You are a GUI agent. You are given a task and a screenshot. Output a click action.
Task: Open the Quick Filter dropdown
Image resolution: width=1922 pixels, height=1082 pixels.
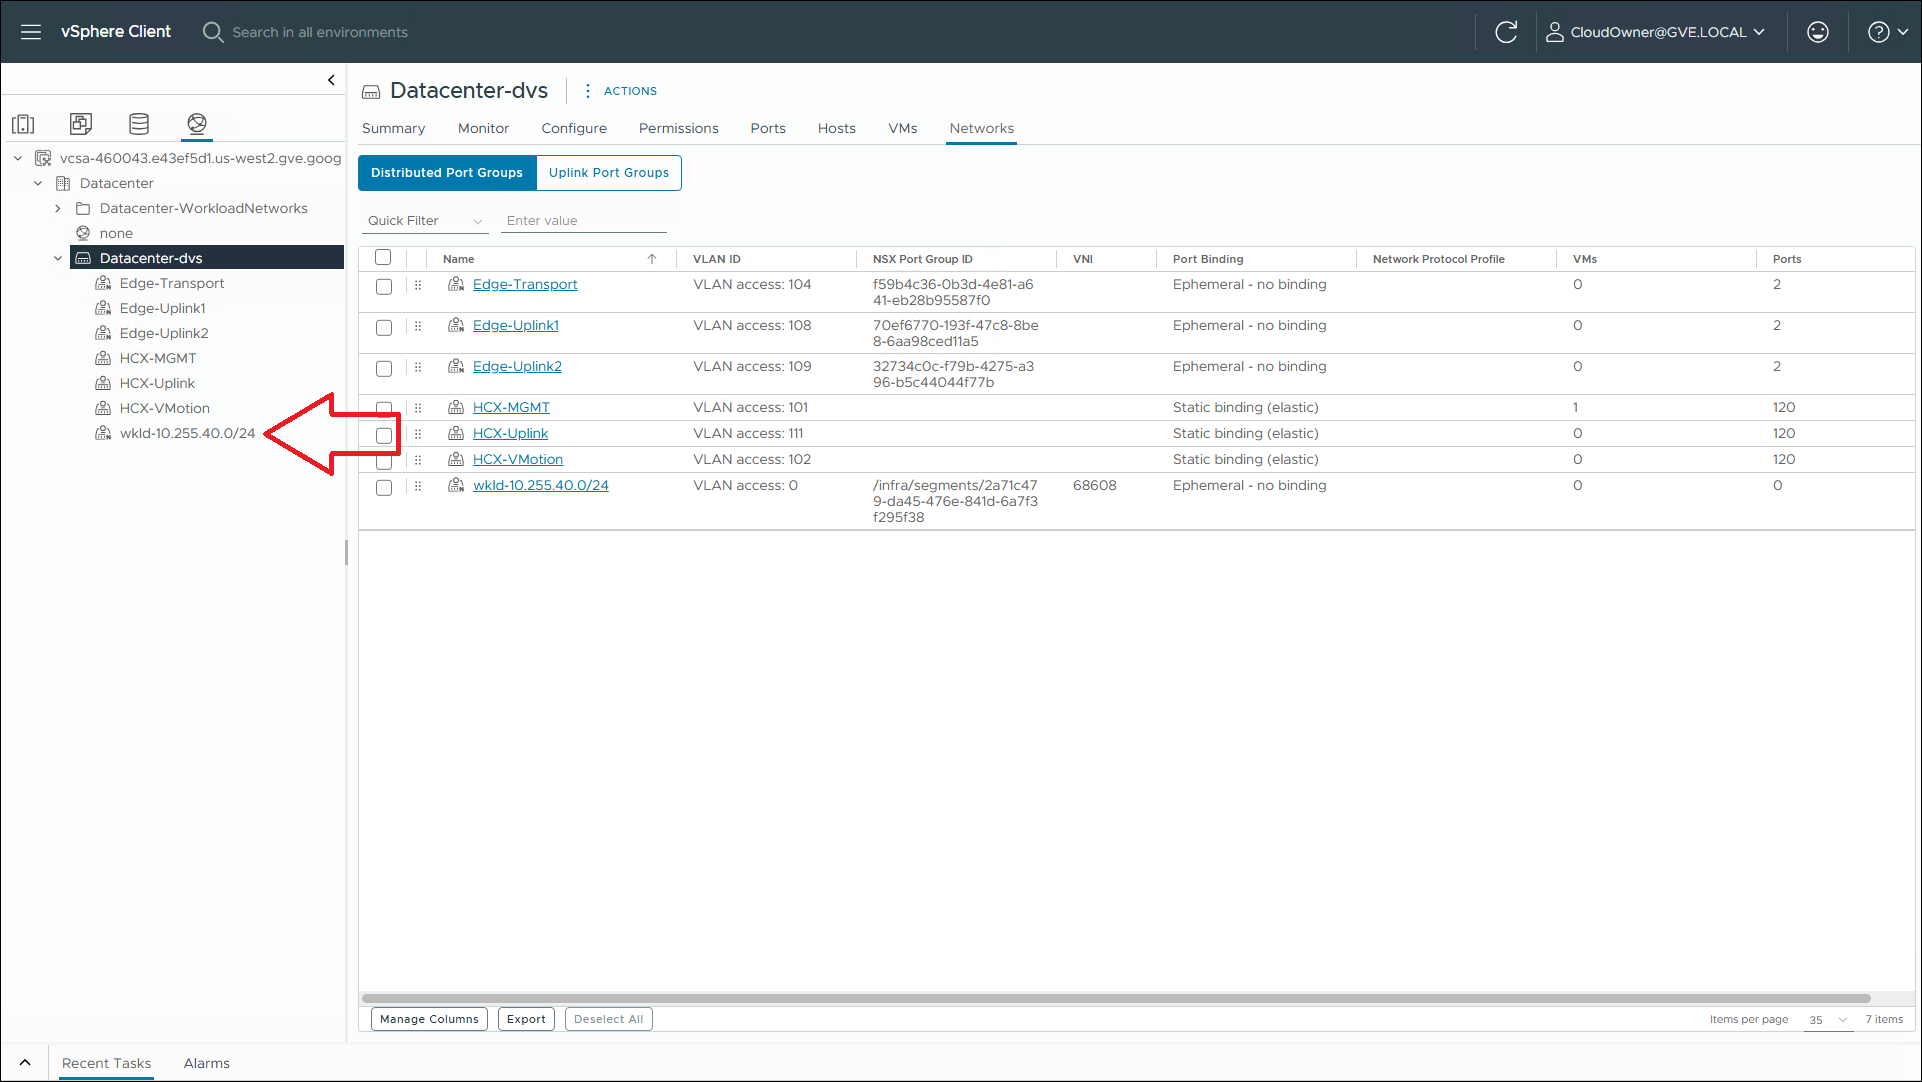coord(424,221)
